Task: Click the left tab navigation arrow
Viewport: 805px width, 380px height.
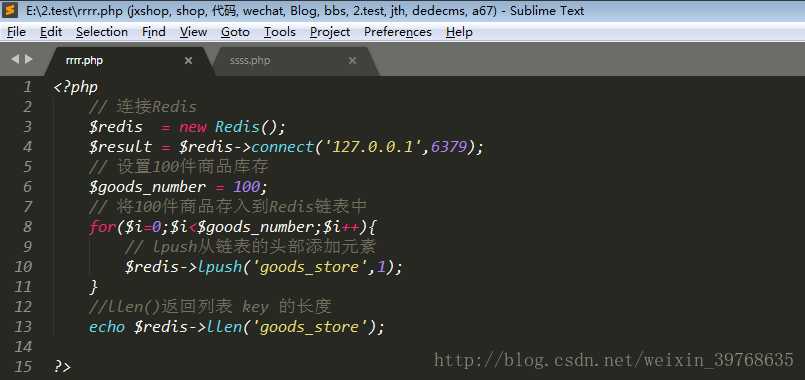Action: tap(14, 60)
